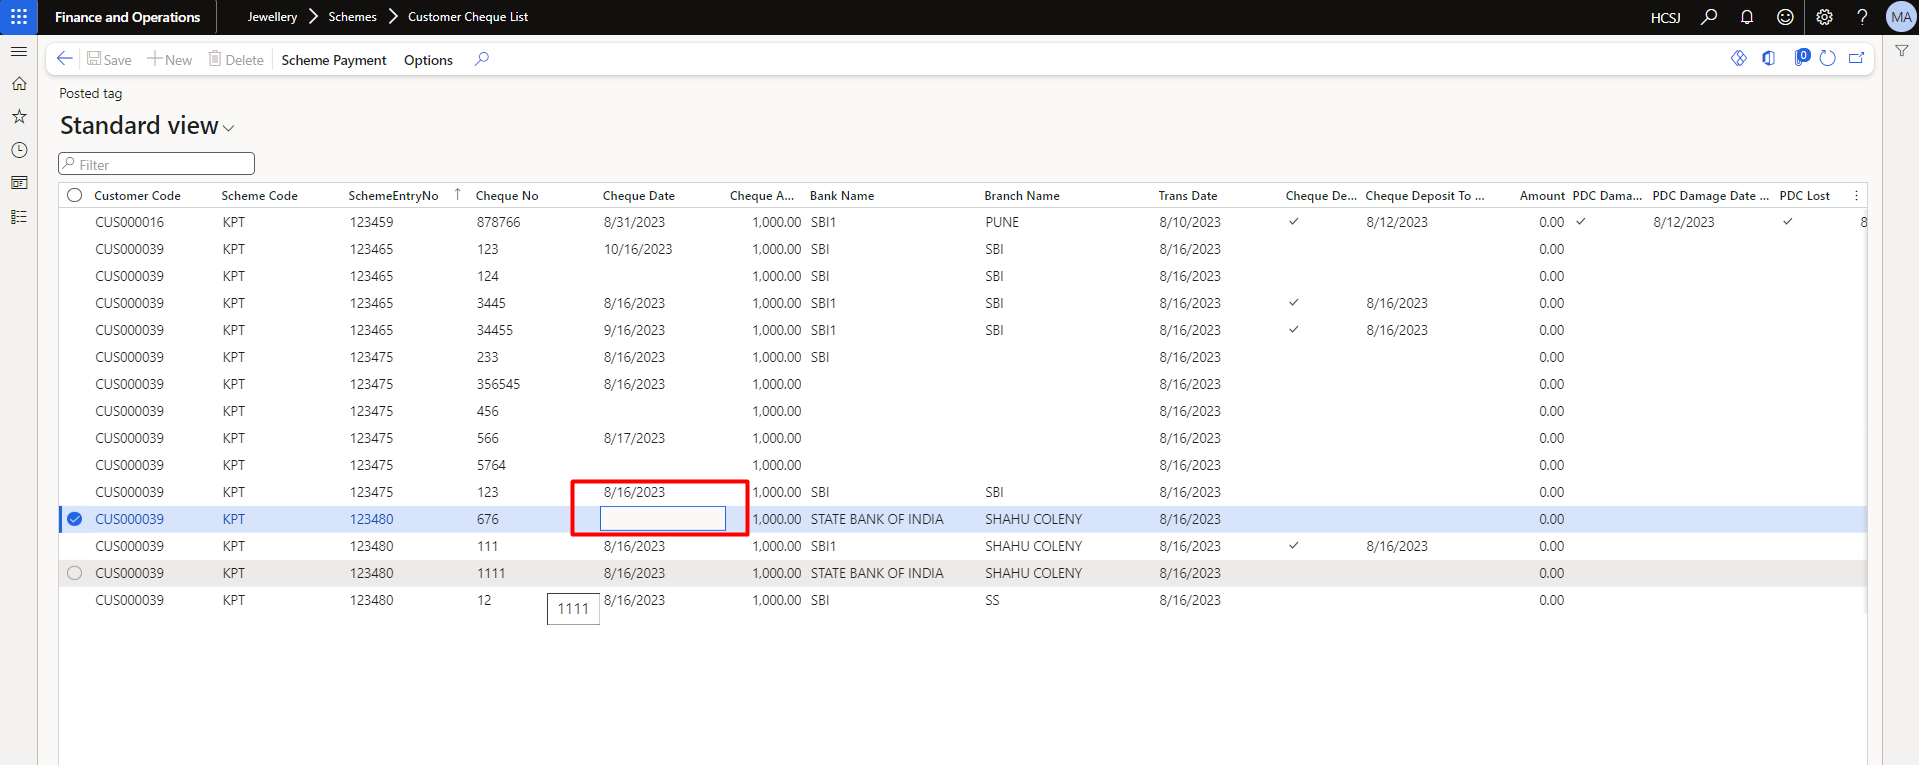Search actions with toolbar magnifier icon
Viewport: 1919px width, 765px height.
(x=482, y=59)
